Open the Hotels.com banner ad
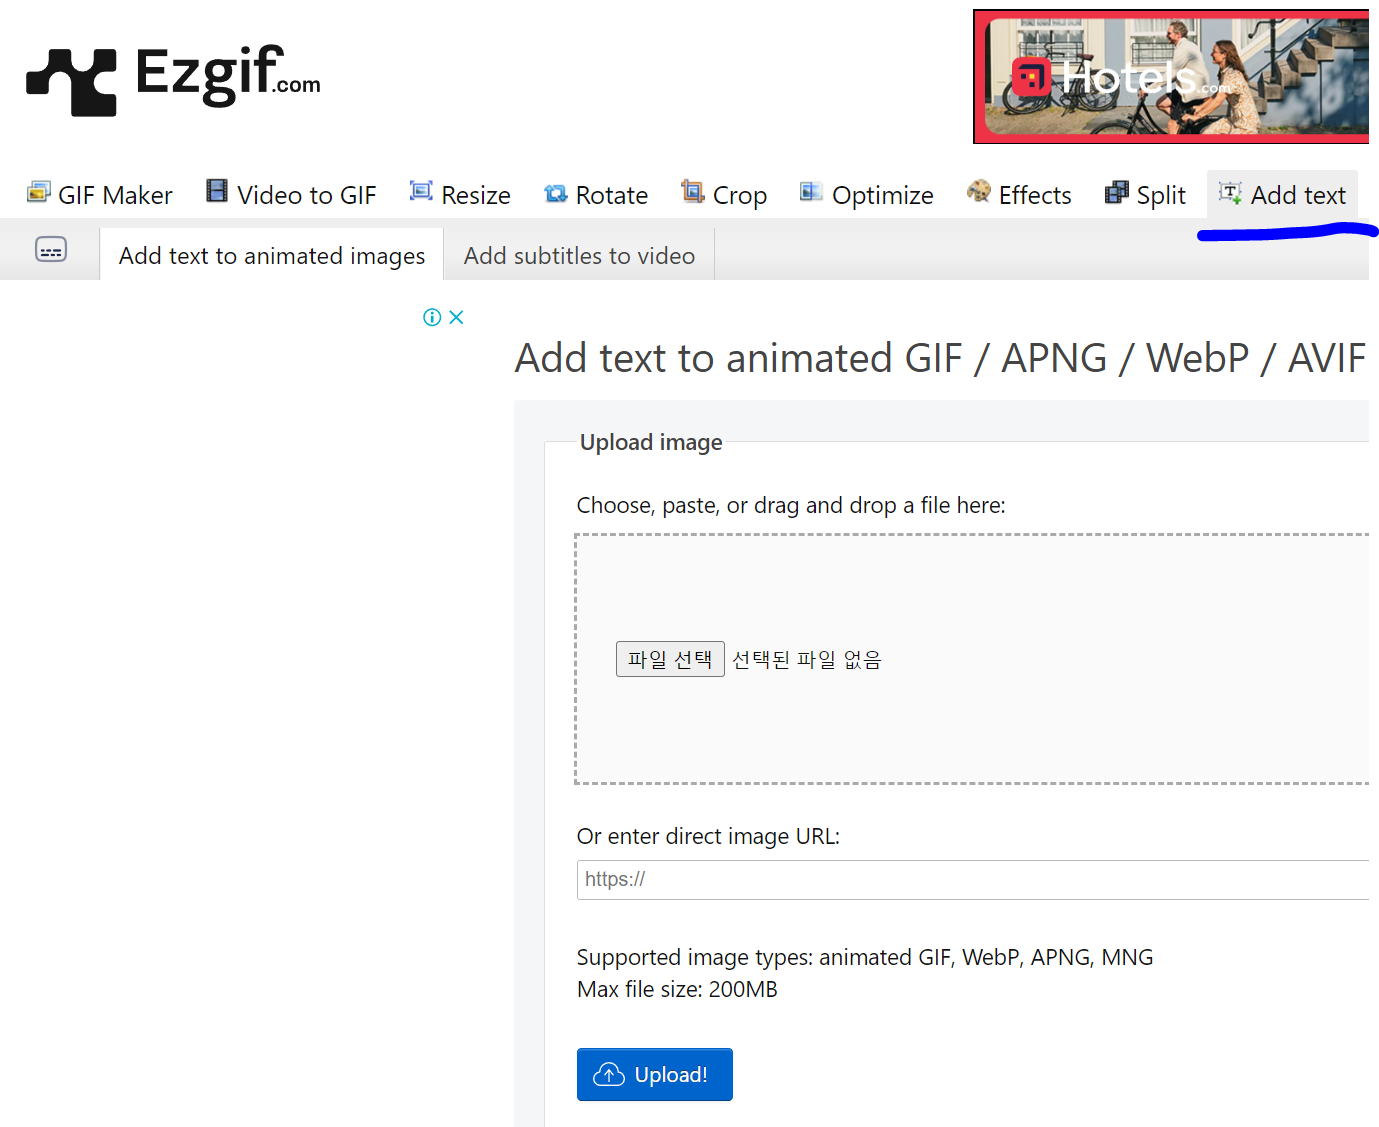1379x1127 pixels. click(1171, 77)
